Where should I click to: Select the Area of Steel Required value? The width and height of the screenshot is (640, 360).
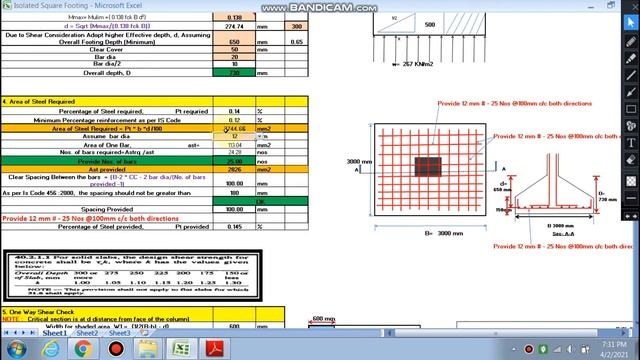pos(234,129)
